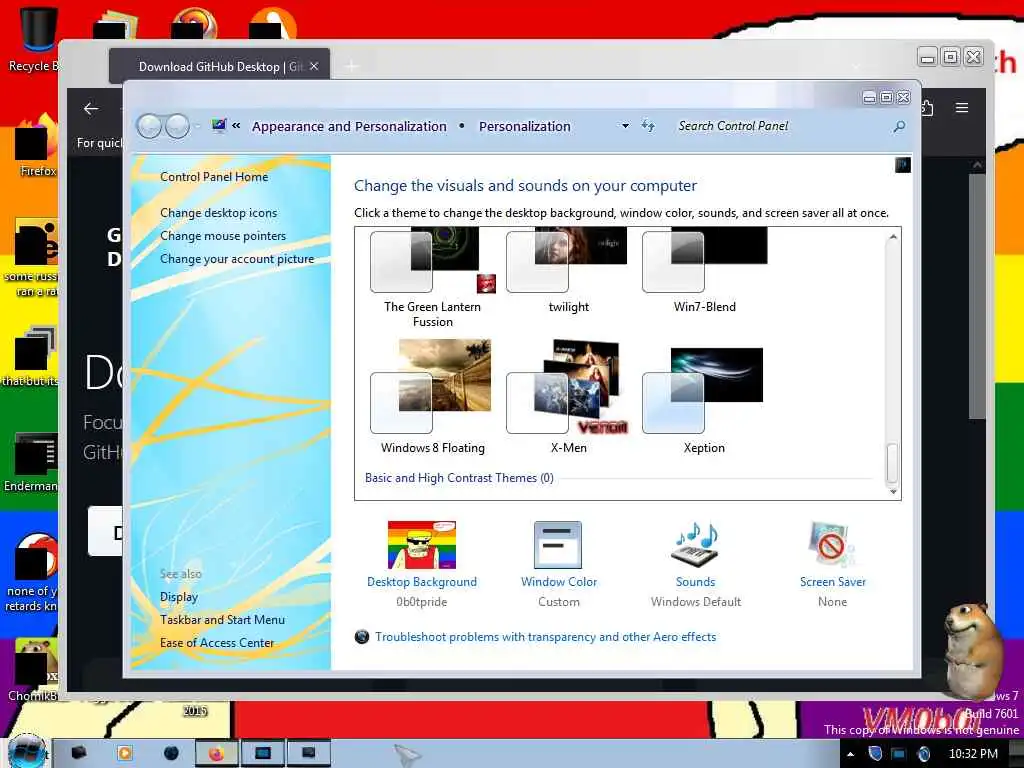1024x768 pixels.
Task: Open Display in See also
Action: coord(179,597)
